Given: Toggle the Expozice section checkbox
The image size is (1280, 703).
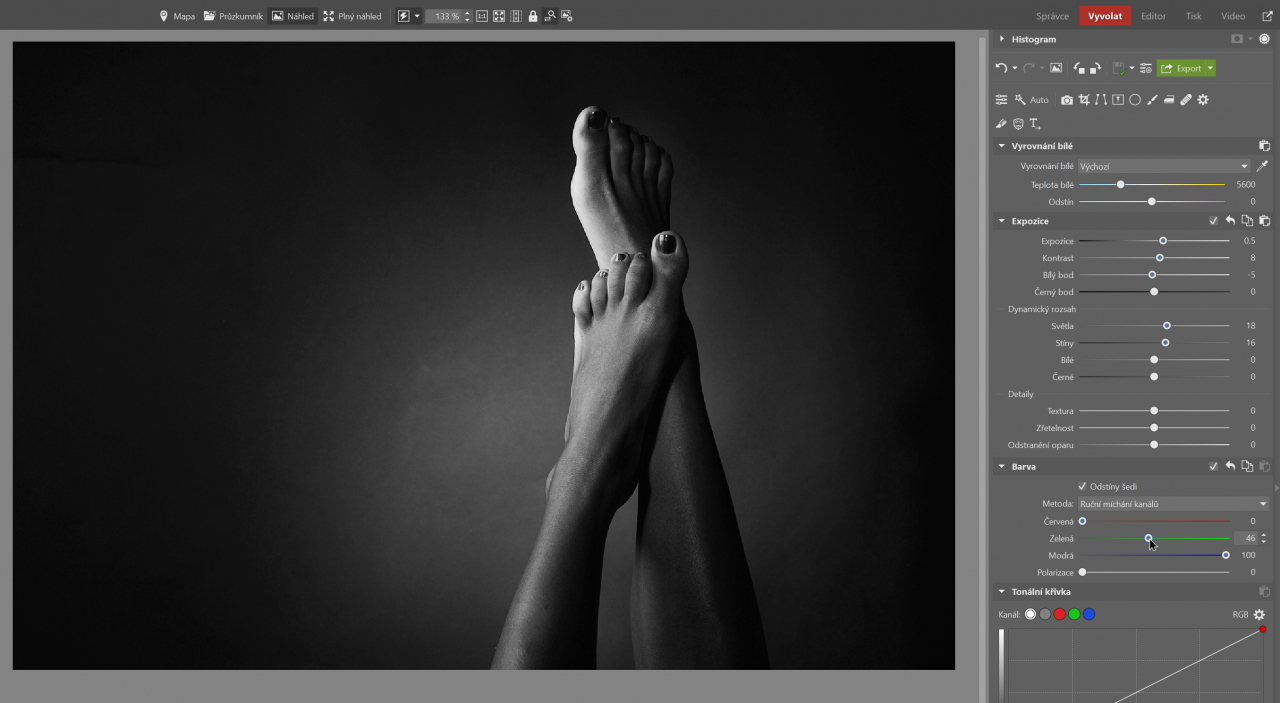Looking at the screenshot, I should pos(1213,221).
